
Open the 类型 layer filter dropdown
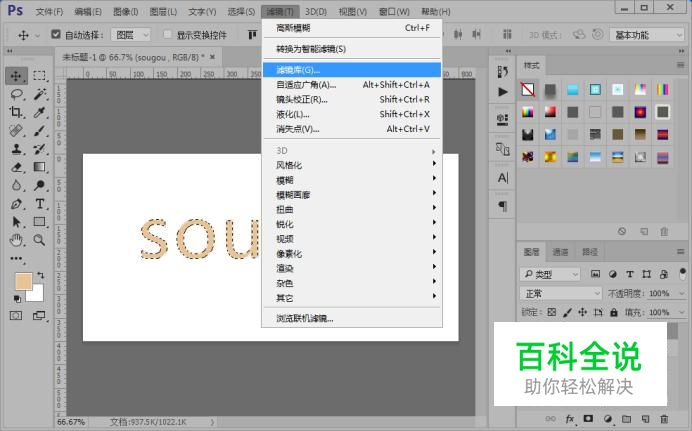pyautogui.click(x=550, y=274)
